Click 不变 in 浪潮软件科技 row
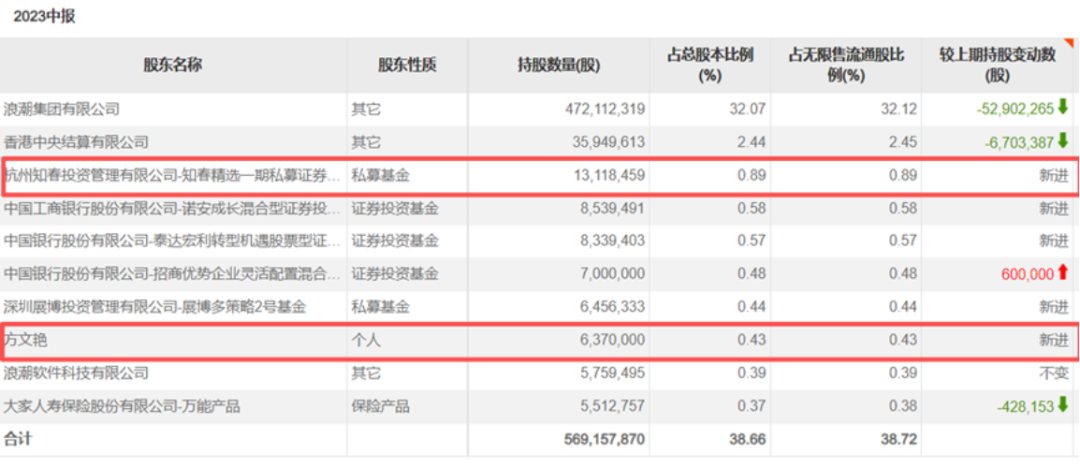The width and height of the screenshot is (1080, 468). (x=1054, y=373)
